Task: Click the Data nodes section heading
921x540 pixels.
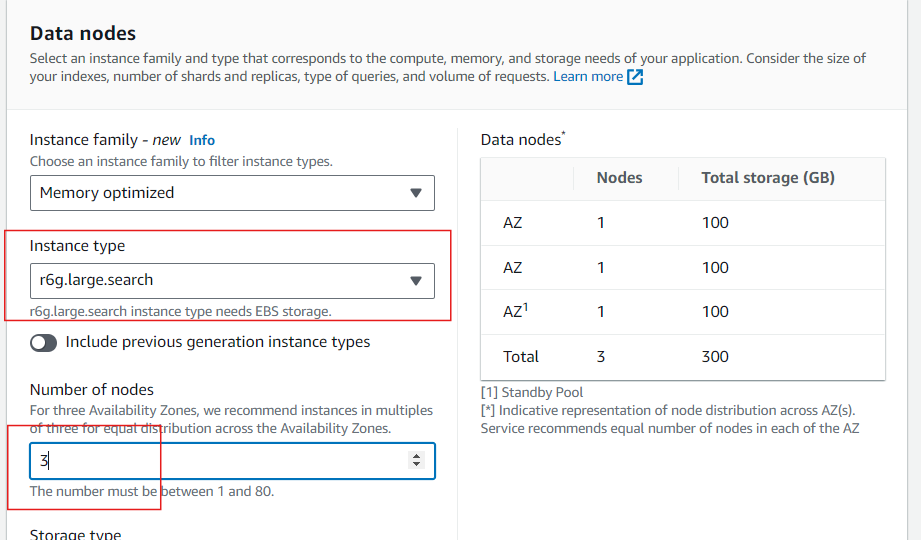Action: point(83,34)
